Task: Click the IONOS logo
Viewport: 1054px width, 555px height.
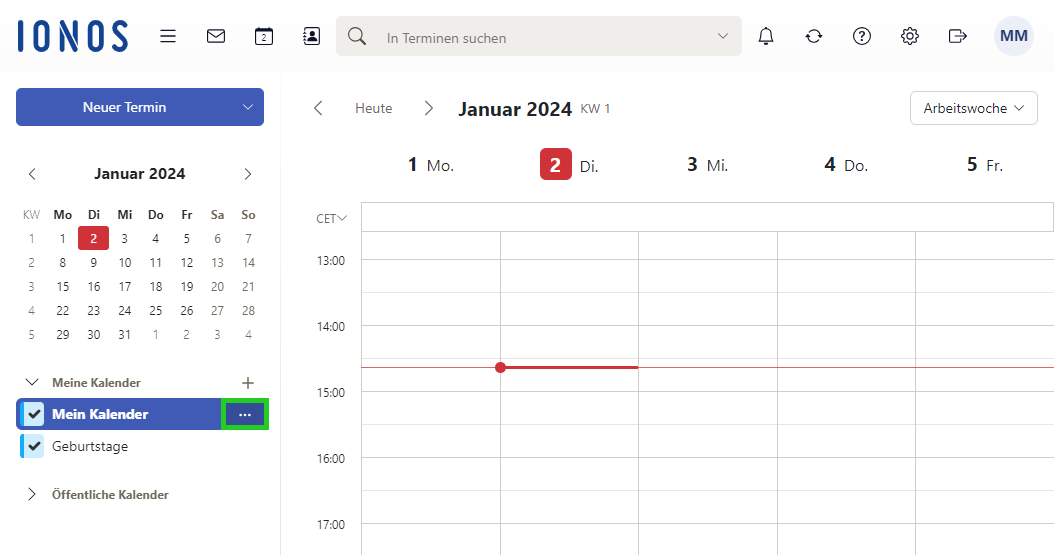Action: coord(73,36)
